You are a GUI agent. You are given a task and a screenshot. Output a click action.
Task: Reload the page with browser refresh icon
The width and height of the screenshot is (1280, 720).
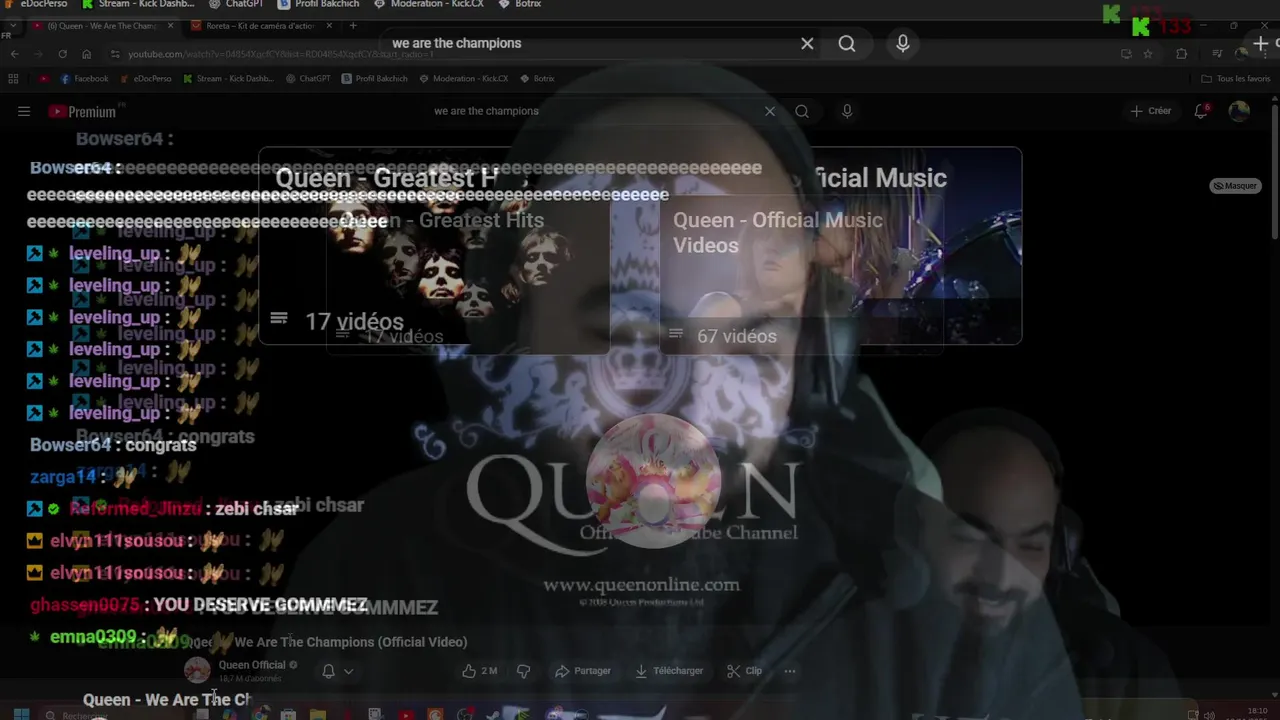tap(62, 54)
